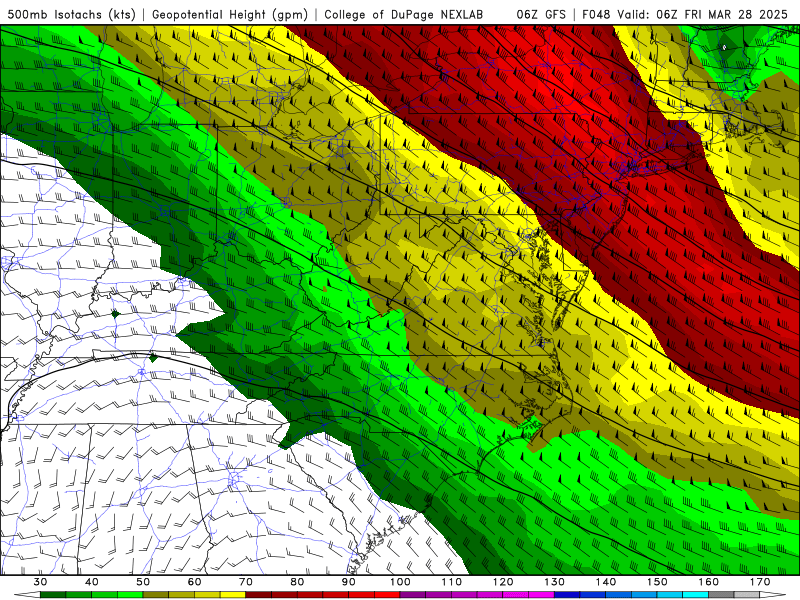Click the 80 kt legend label
This screenshot has height=600, width=800.
coord(297,582)
